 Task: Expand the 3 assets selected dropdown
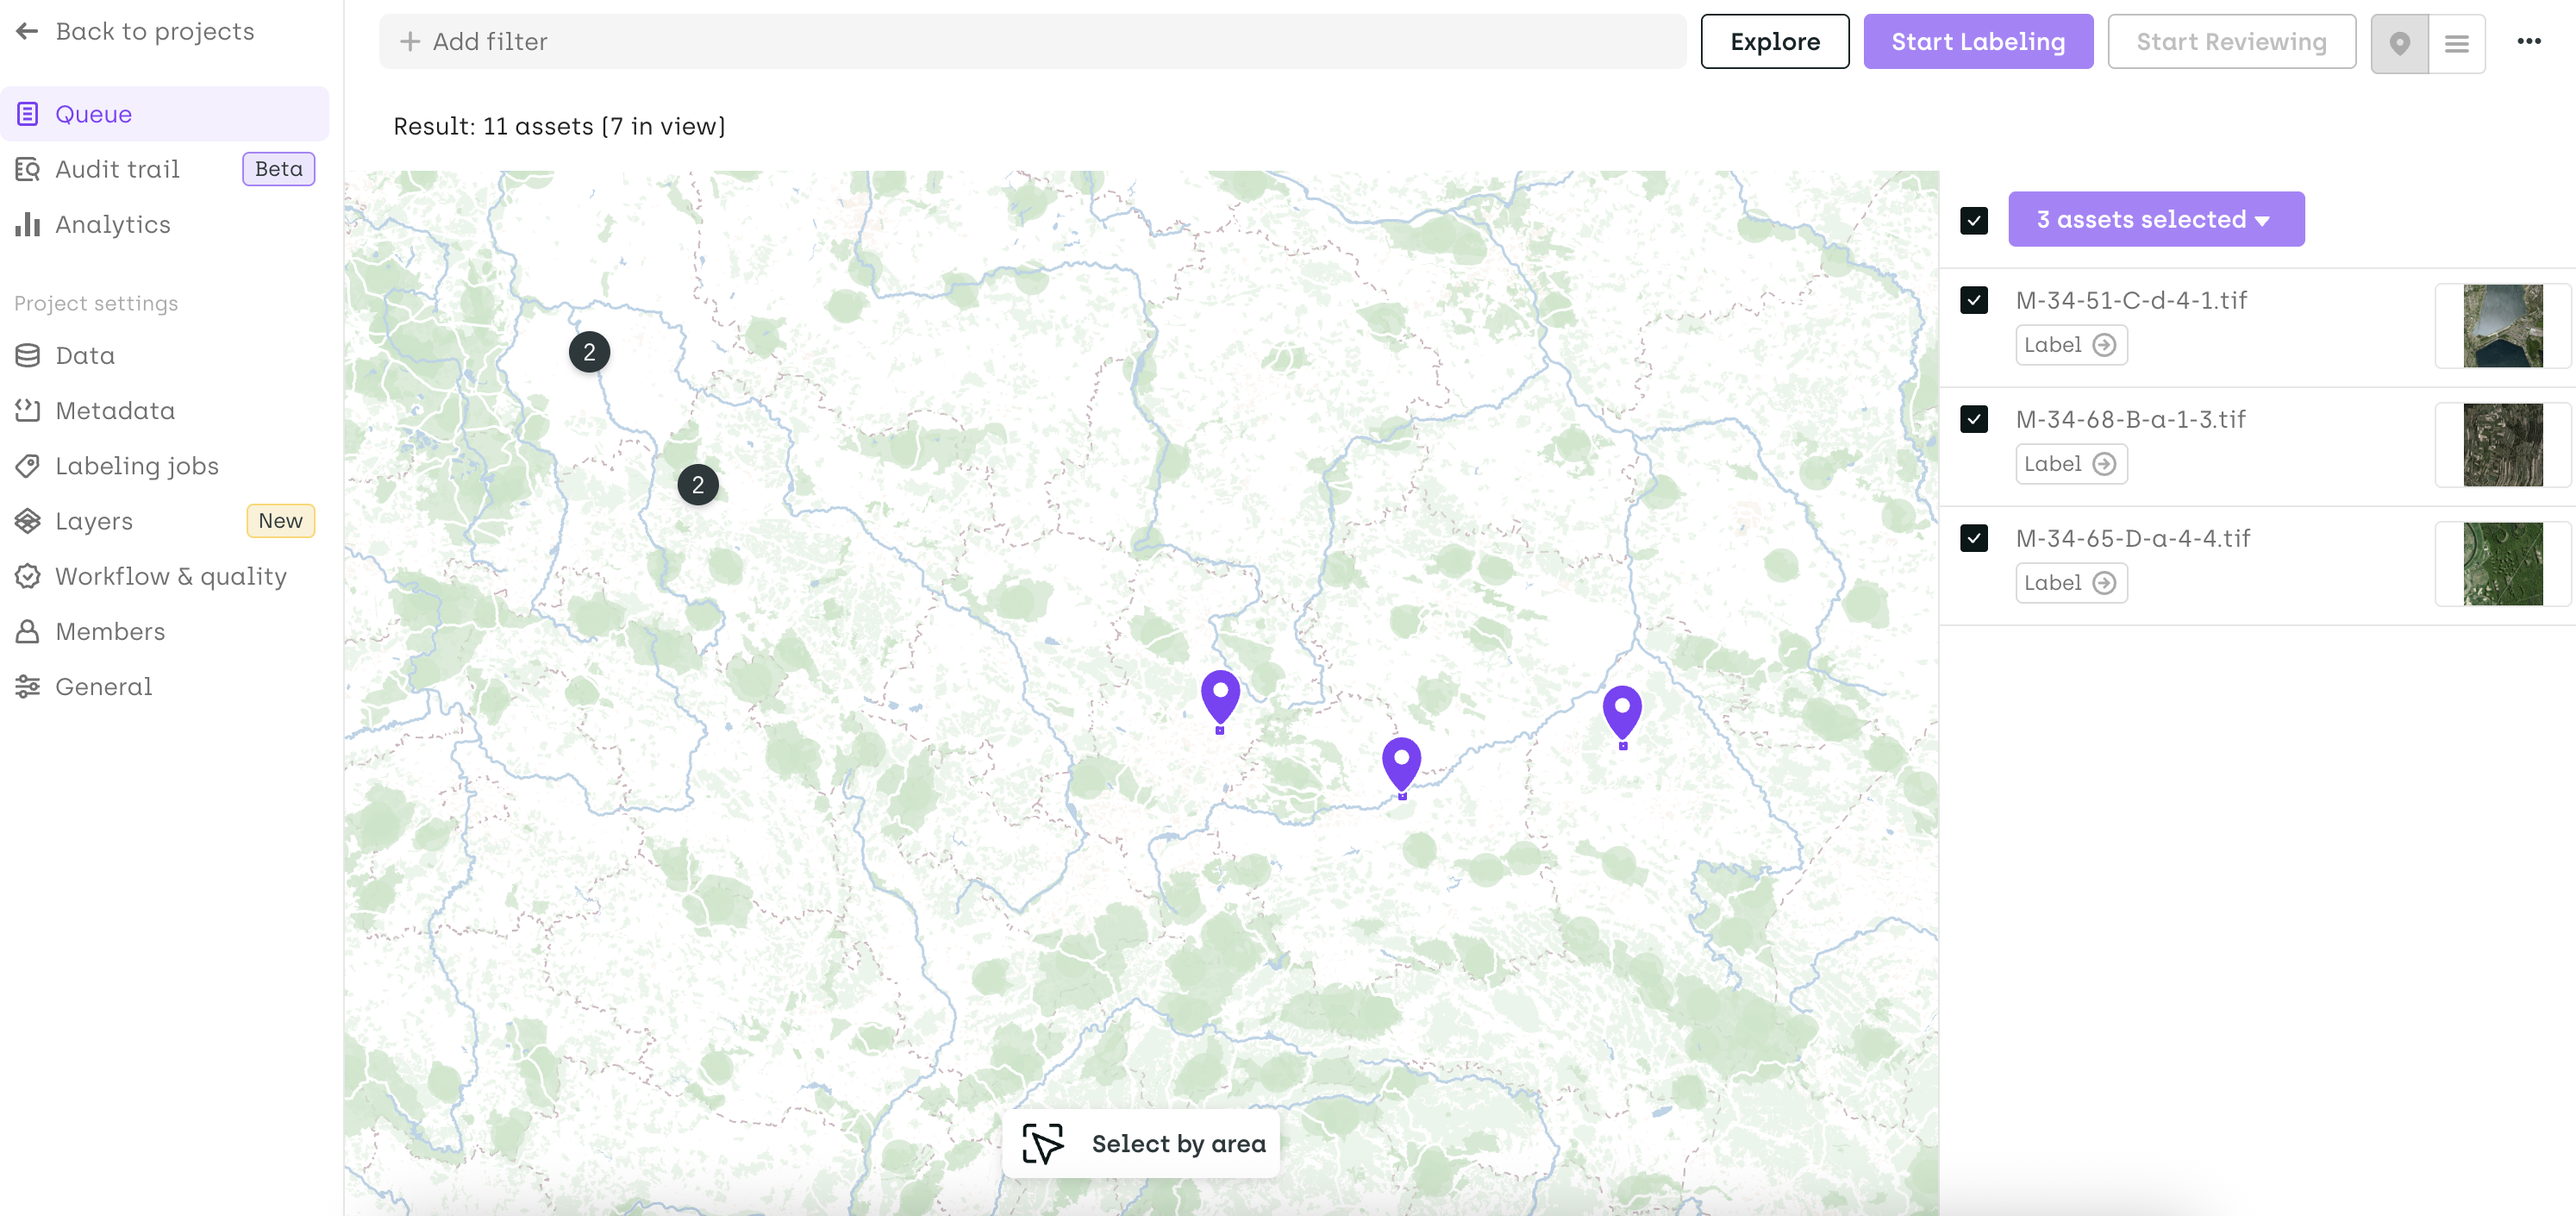click(x=2155, y=219)
